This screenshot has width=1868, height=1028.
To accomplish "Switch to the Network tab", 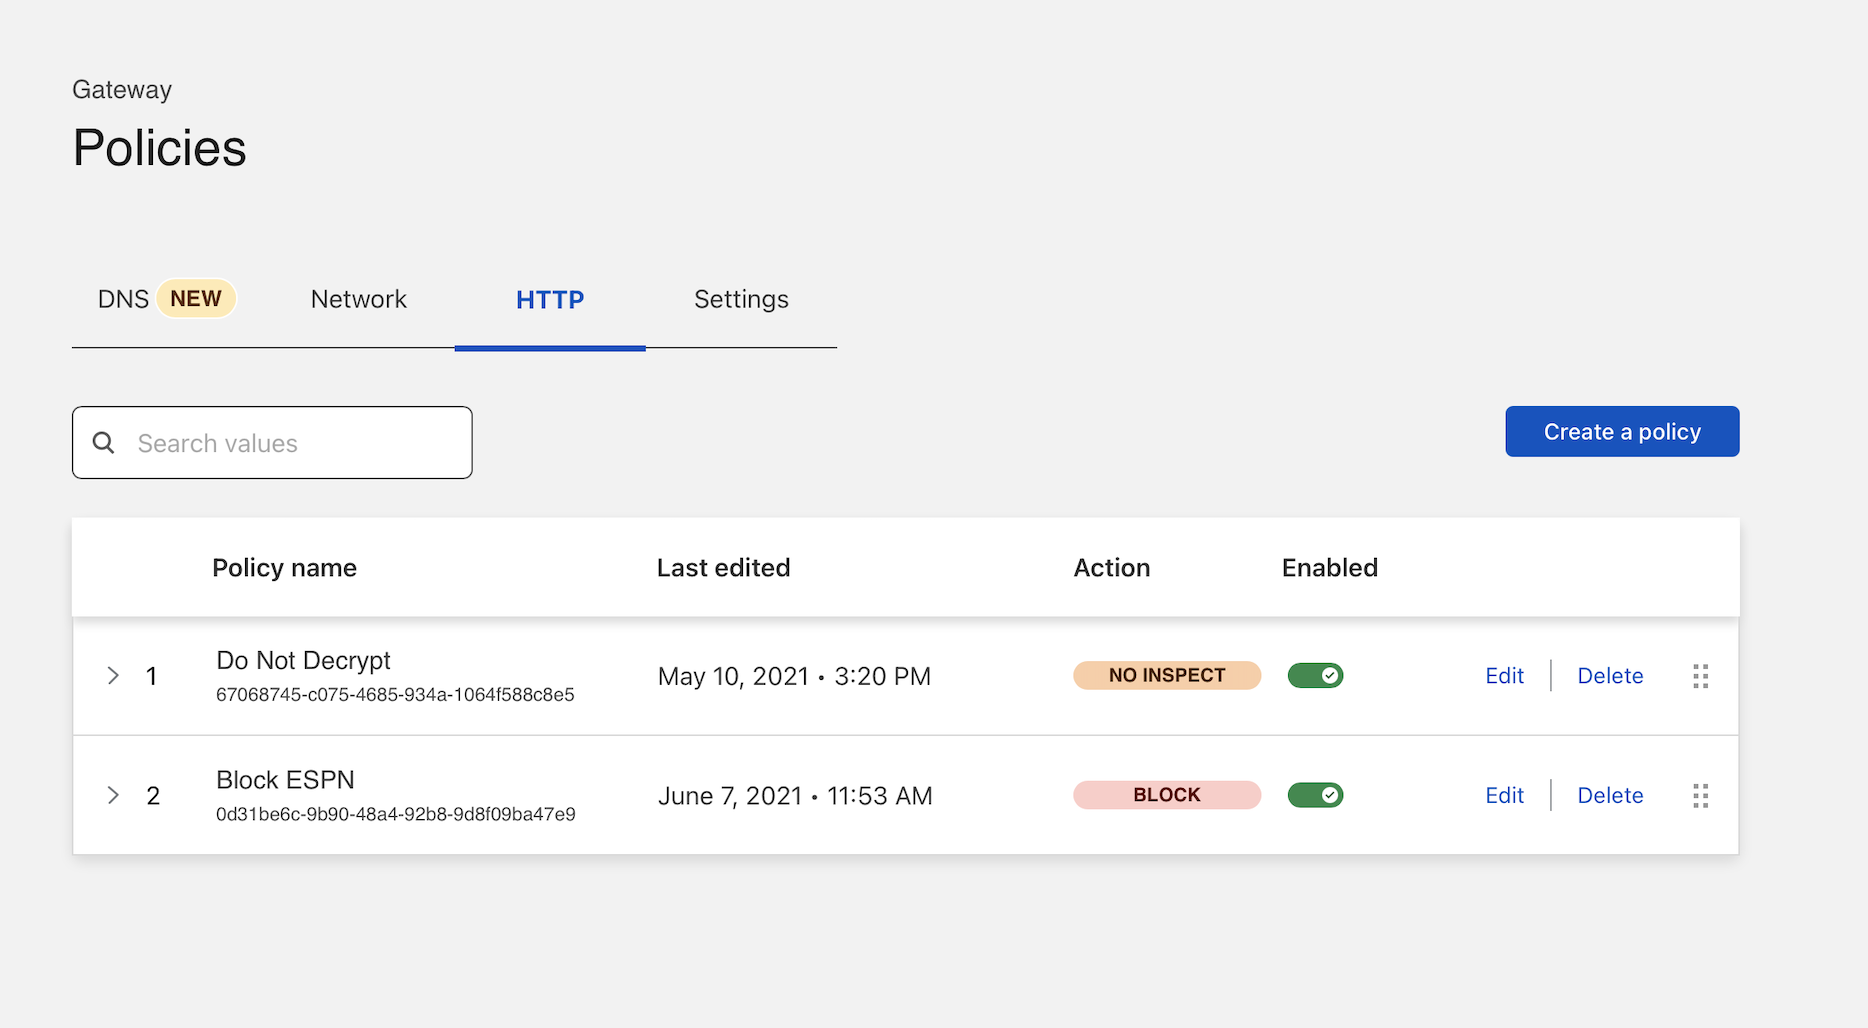I will pyautogui.click(x=358, y=299).
